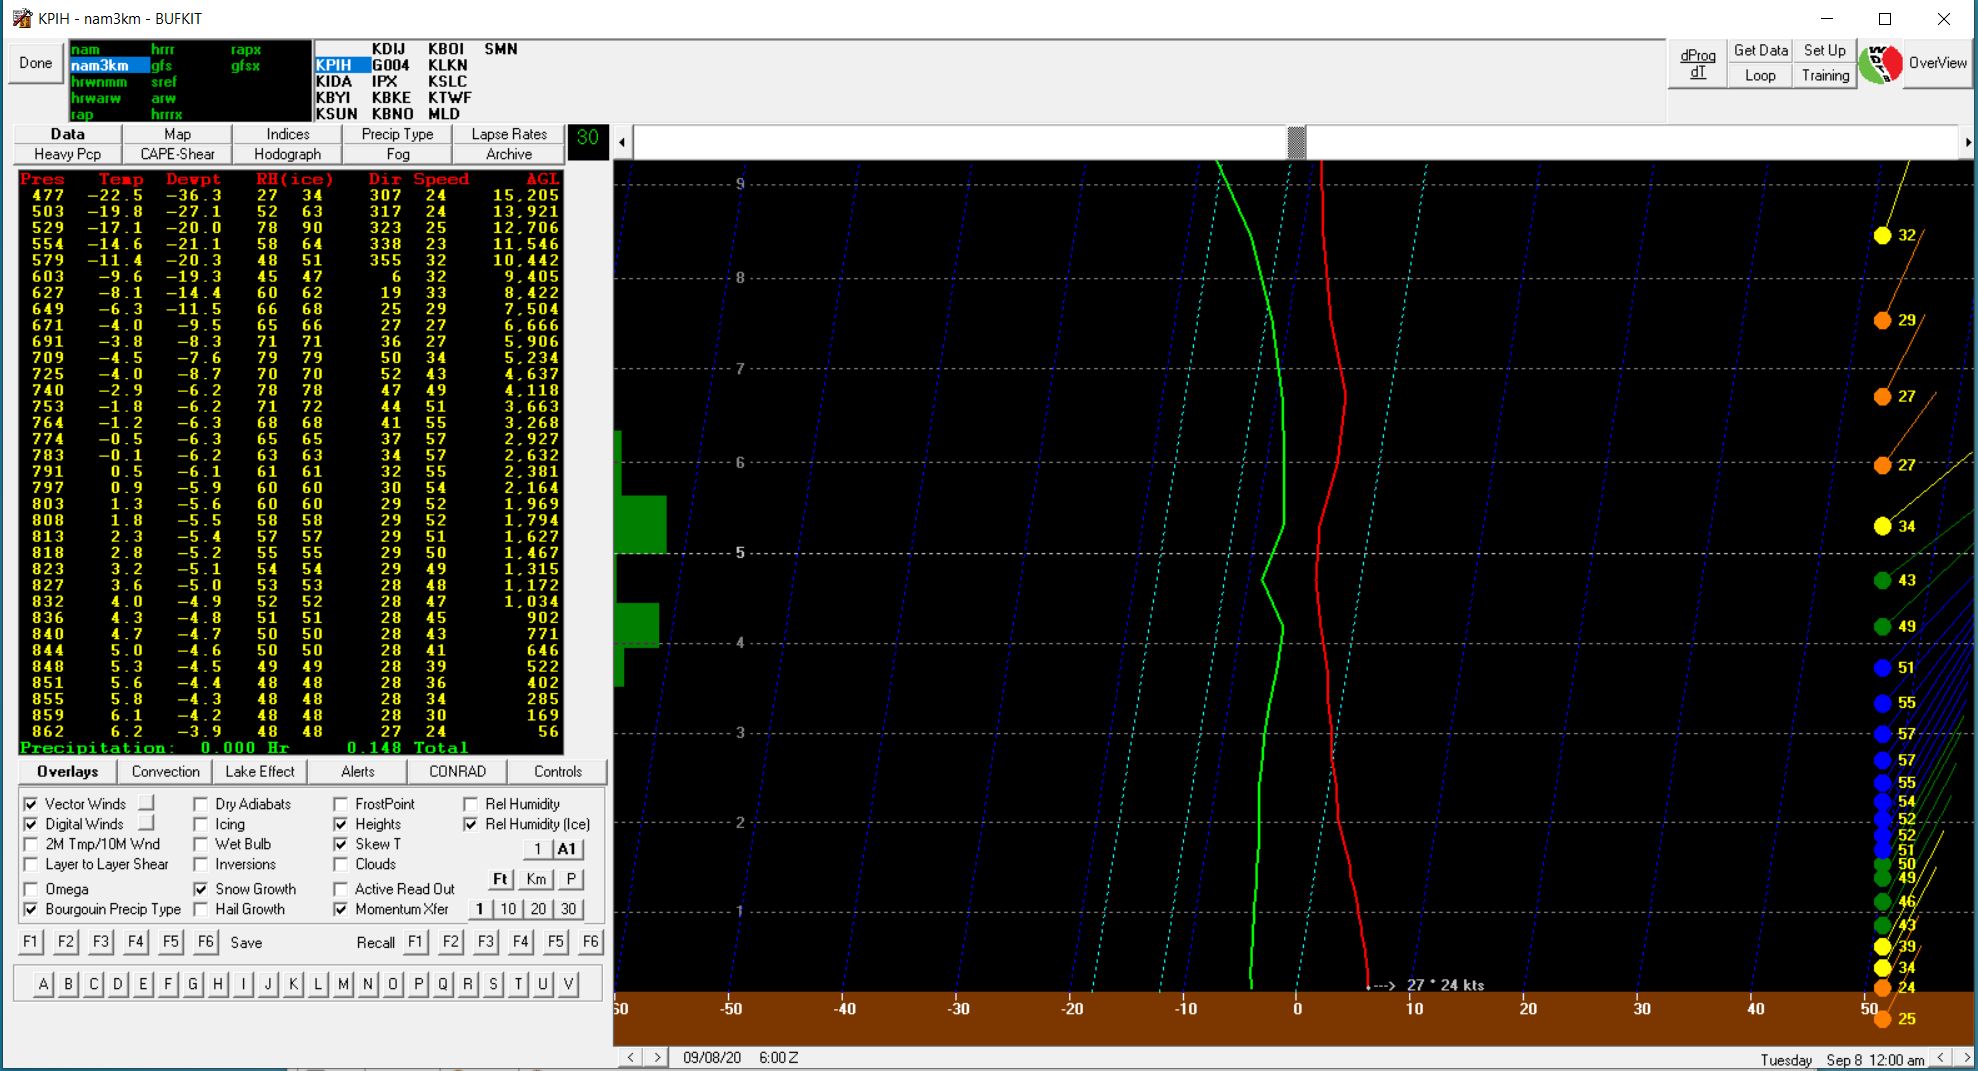This screenshot has width=1978, height=1071.
Task: Click the bottom-right next day arrow
Action: (x=1965, y=1057)
